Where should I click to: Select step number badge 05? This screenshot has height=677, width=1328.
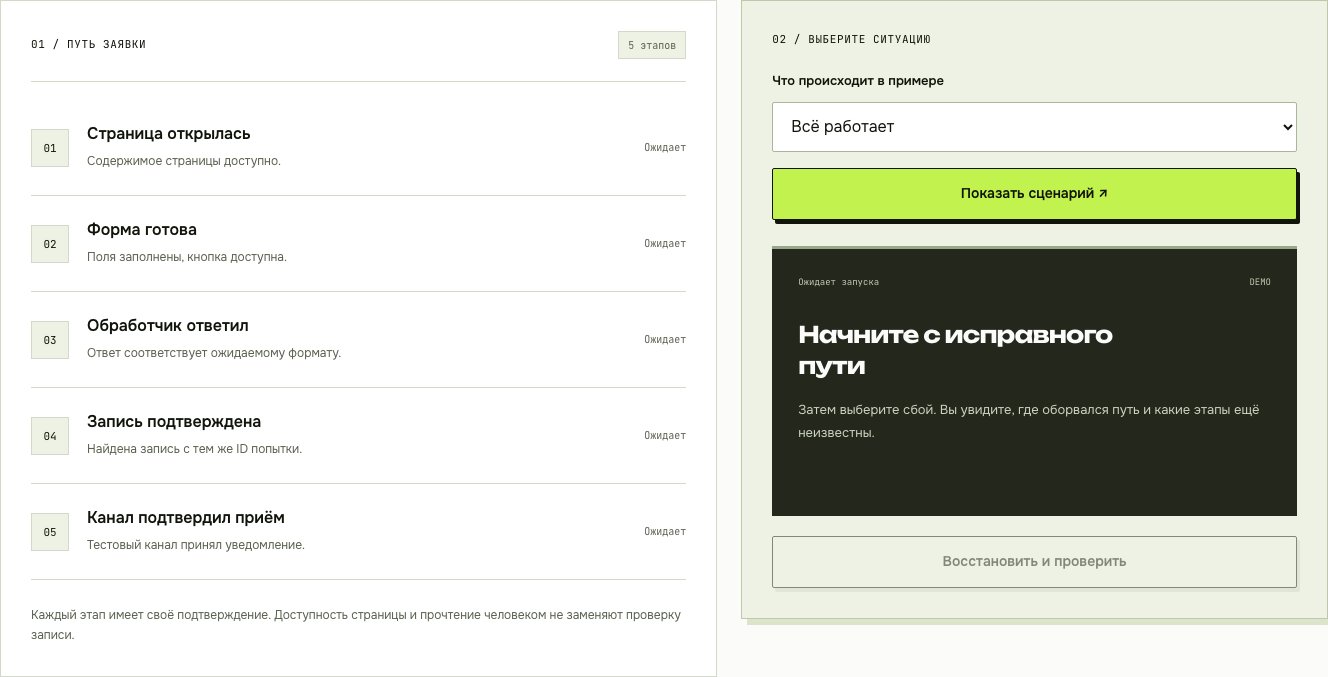coord(50,532)
